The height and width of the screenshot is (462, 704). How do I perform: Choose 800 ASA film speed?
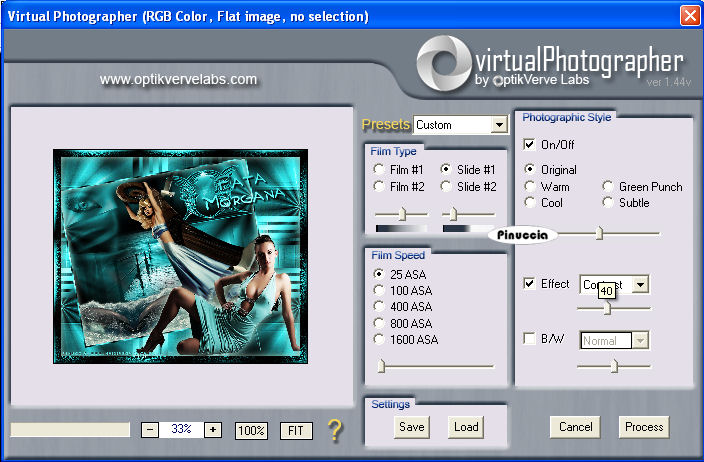click(379, 323)
